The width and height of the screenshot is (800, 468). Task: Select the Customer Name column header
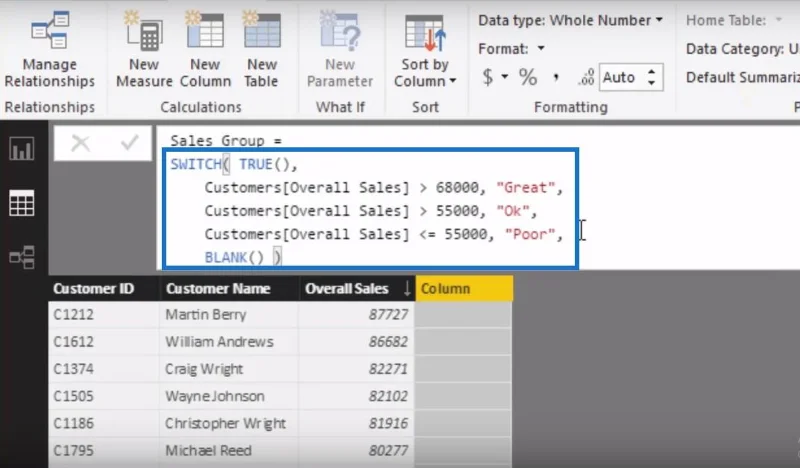(229, 288)
